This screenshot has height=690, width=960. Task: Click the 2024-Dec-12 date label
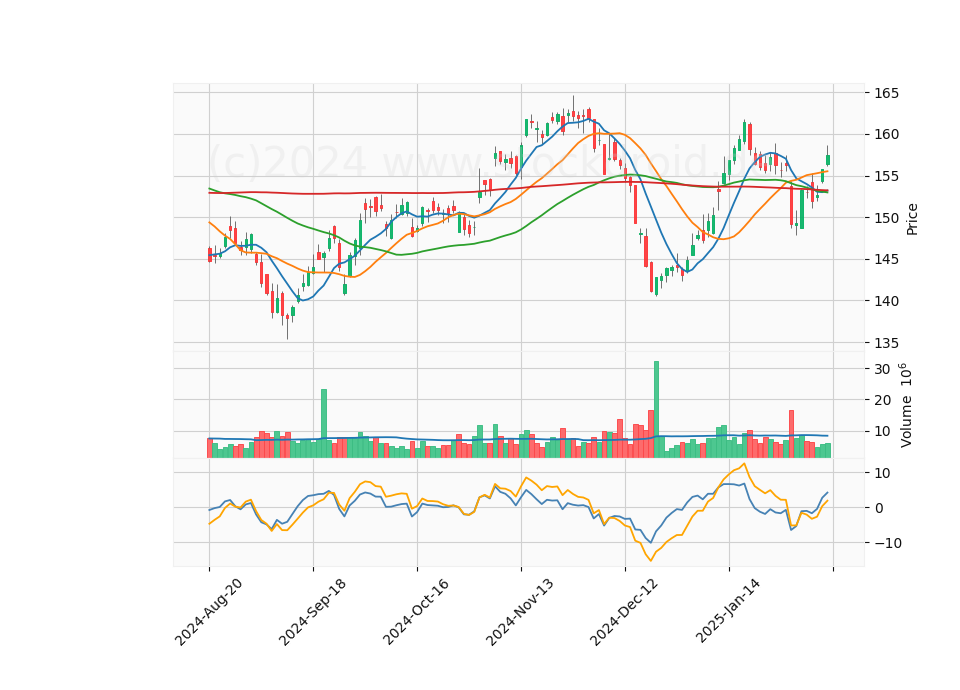tap(624, 612)
